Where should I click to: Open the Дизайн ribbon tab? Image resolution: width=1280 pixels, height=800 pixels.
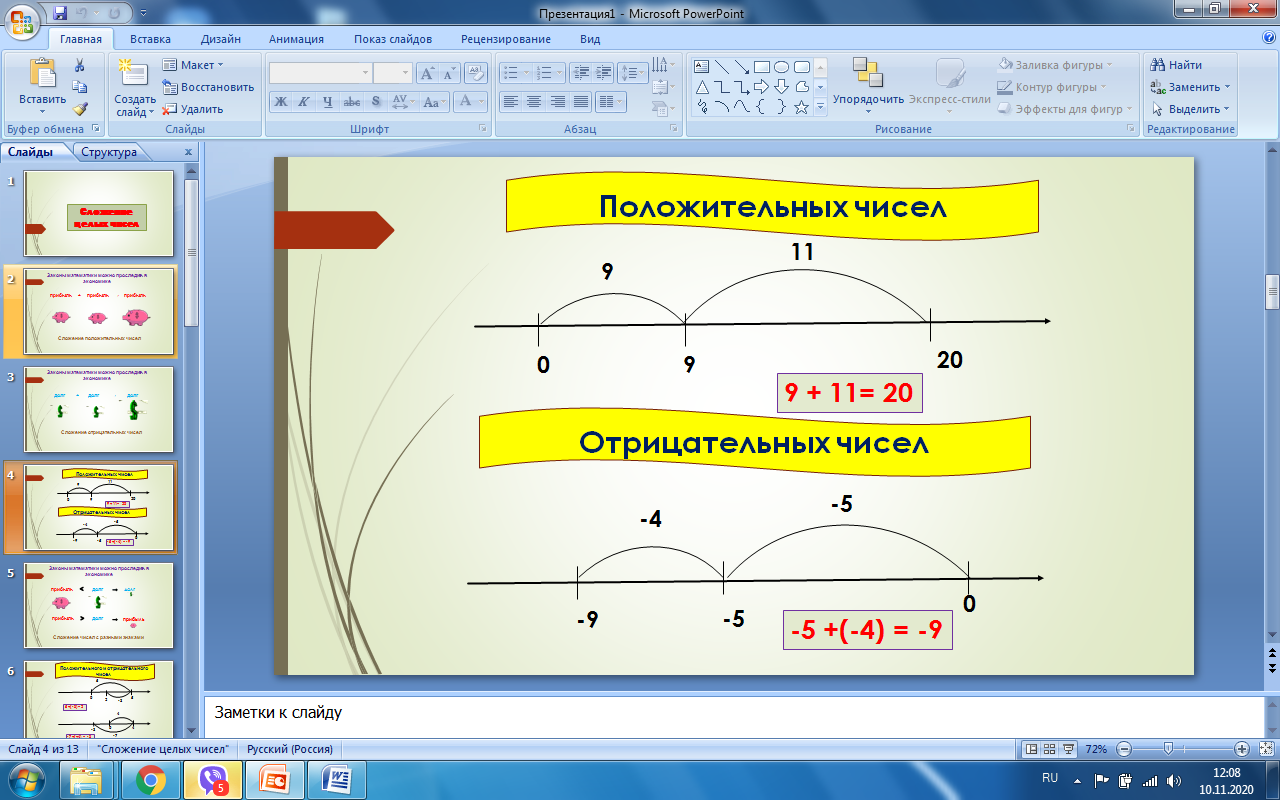220,39
